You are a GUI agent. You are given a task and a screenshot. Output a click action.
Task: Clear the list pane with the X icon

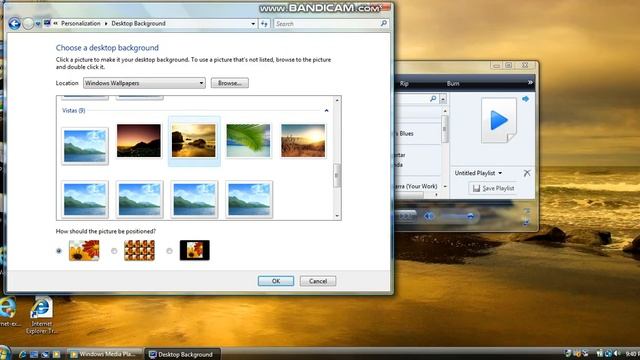(x=527, y=173)
